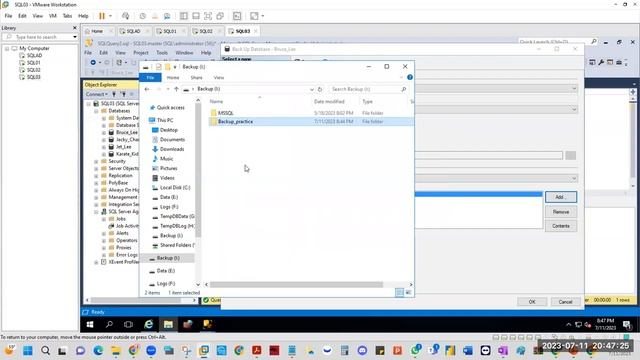
Task: Toggle the VMware library sidebar view icon
Action: (x=184, y=16)
